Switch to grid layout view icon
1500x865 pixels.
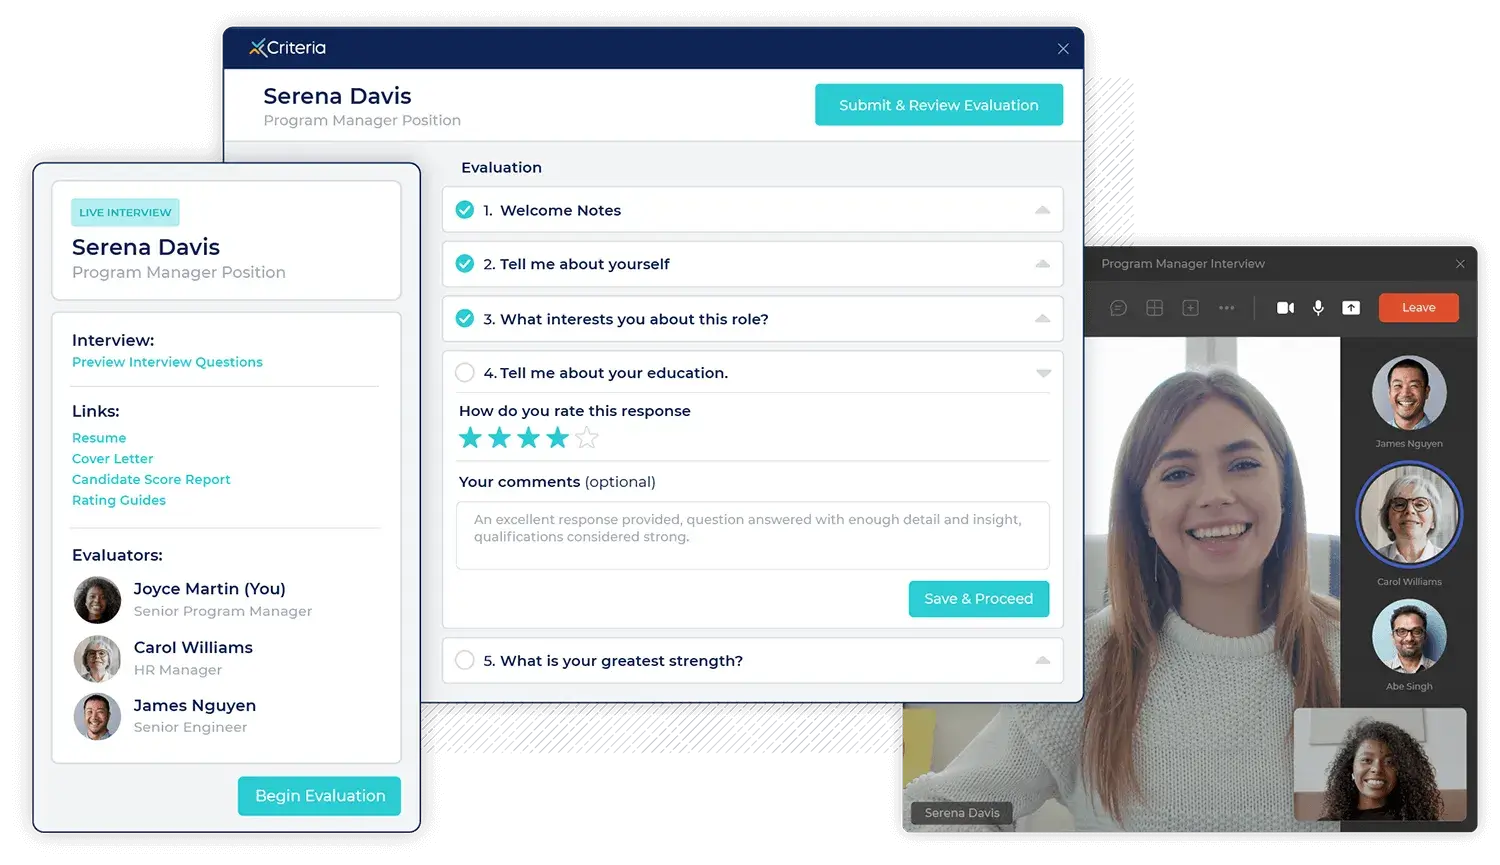point(1154,308)
